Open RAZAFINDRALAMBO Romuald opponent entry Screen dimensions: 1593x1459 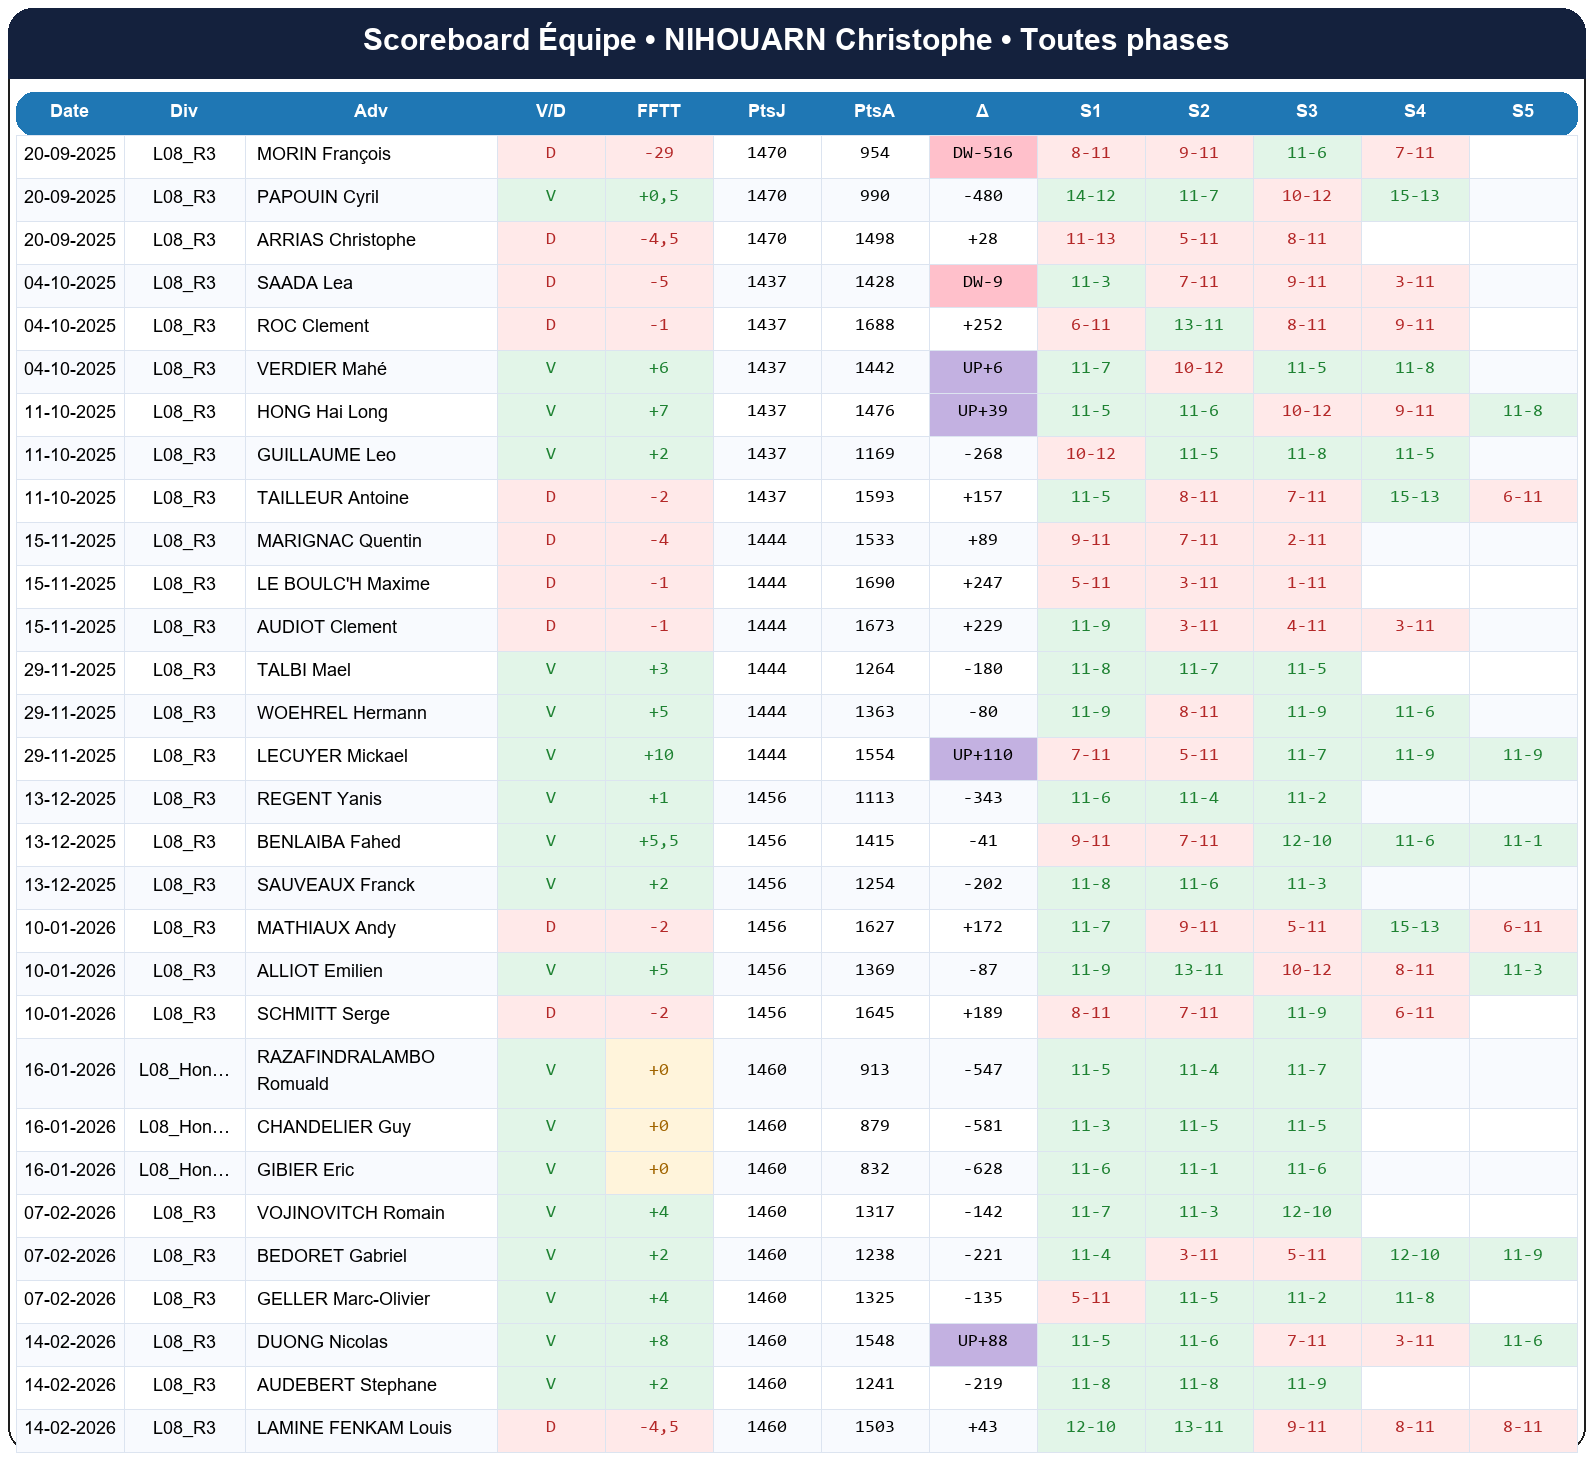pyautogui.click(x=345, y=1070)
